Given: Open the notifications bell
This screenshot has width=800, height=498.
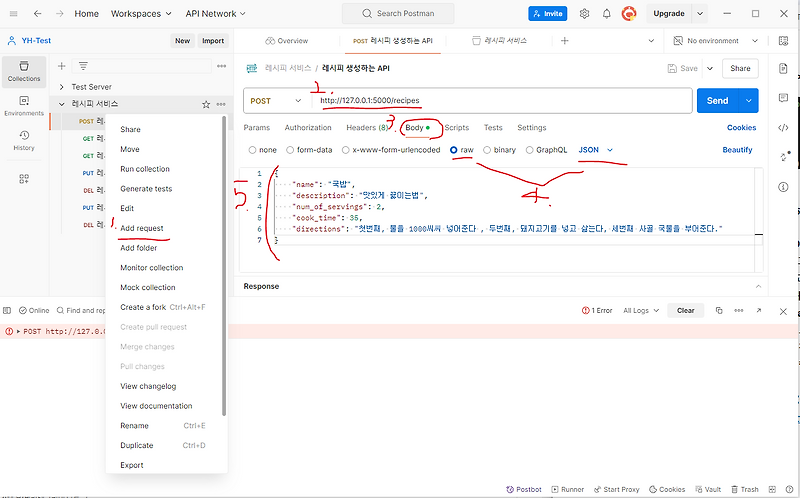Looking at the screenshot, I should (x=607, y=14).
